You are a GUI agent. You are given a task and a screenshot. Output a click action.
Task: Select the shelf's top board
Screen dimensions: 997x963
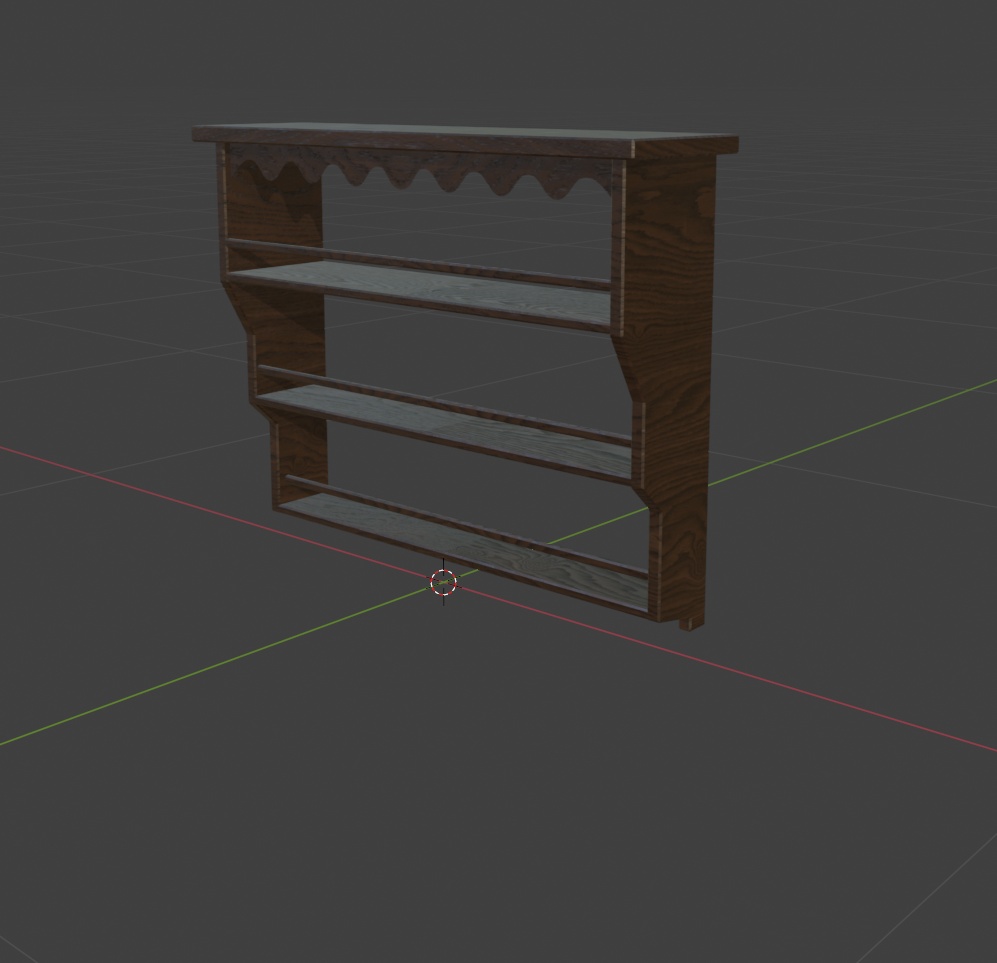(465, 140)
